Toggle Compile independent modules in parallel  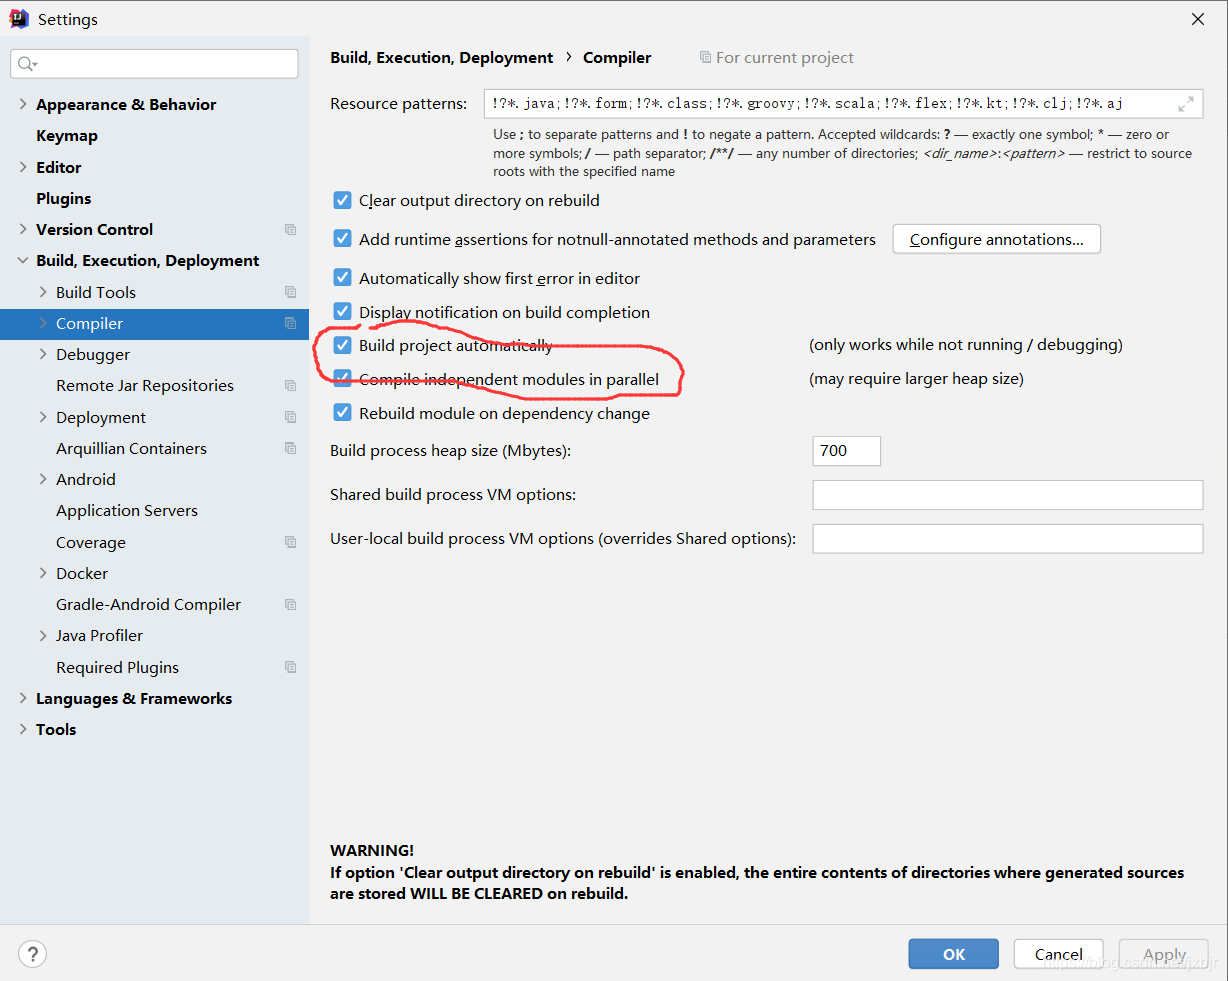pyautogui.click(x=342, y=379)
